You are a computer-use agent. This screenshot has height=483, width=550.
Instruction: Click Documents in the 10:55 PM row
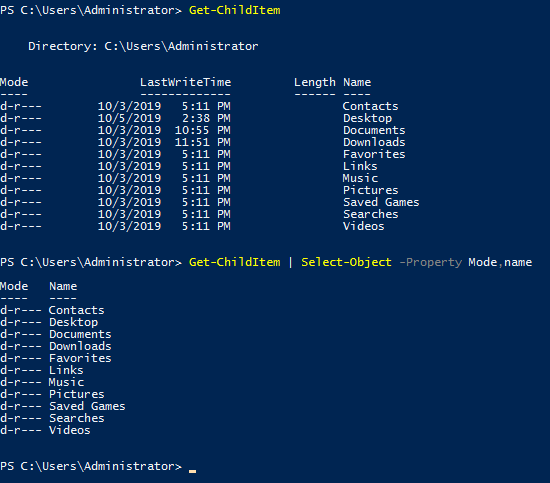(x=374, y=130)
